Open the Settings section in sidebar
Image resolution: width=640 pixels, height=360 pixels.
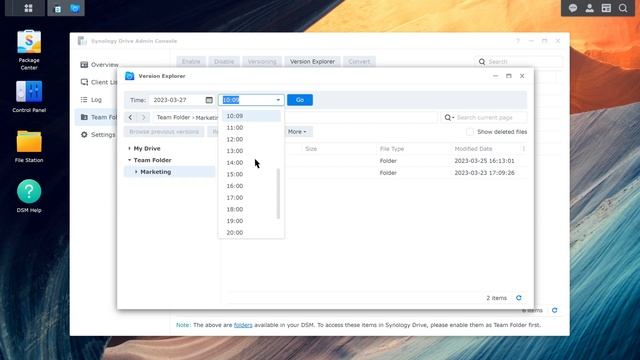coord(98,135)
